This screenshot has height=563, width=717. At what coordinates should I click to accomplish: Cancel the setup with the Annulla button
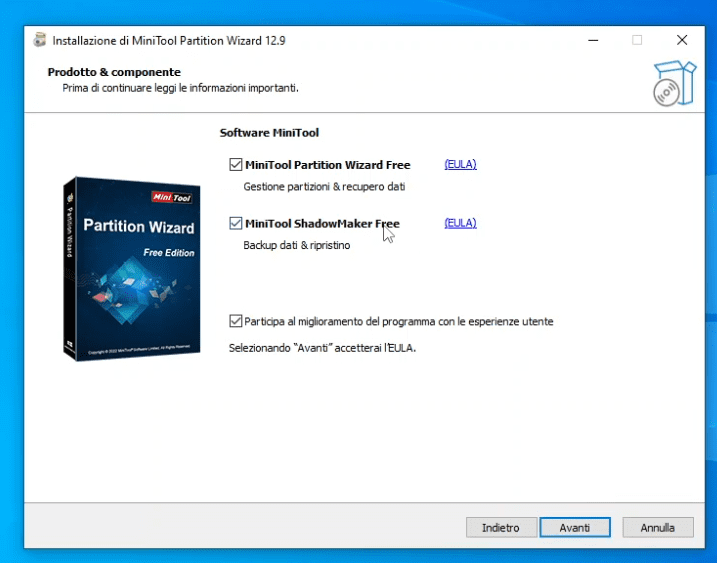[x=658, y=527]
